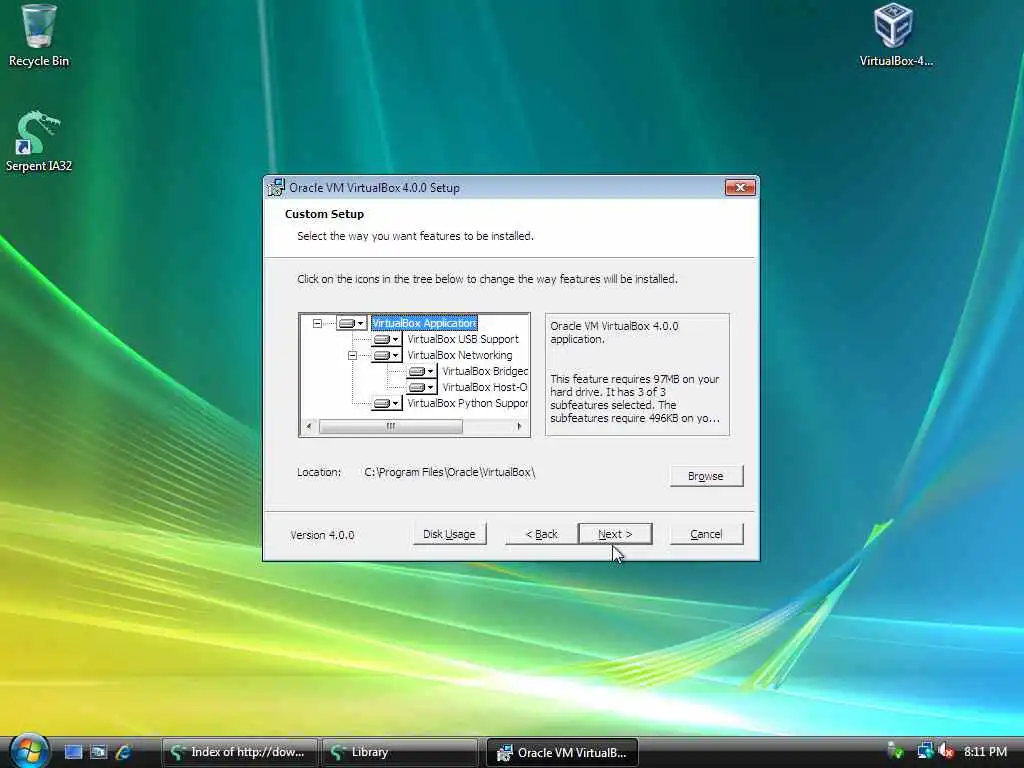Image resolution: width=1024 pixels, height=768 pixels.
Task: Select the VirtualBox Bridged networking item
Action: coord(485,372)
